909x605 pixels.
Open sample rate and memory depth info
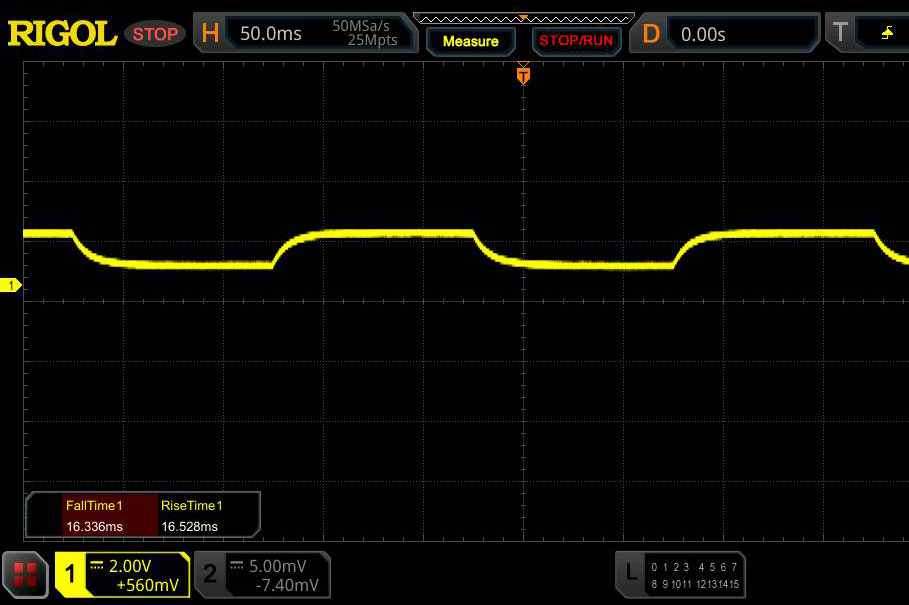(365, 33)
